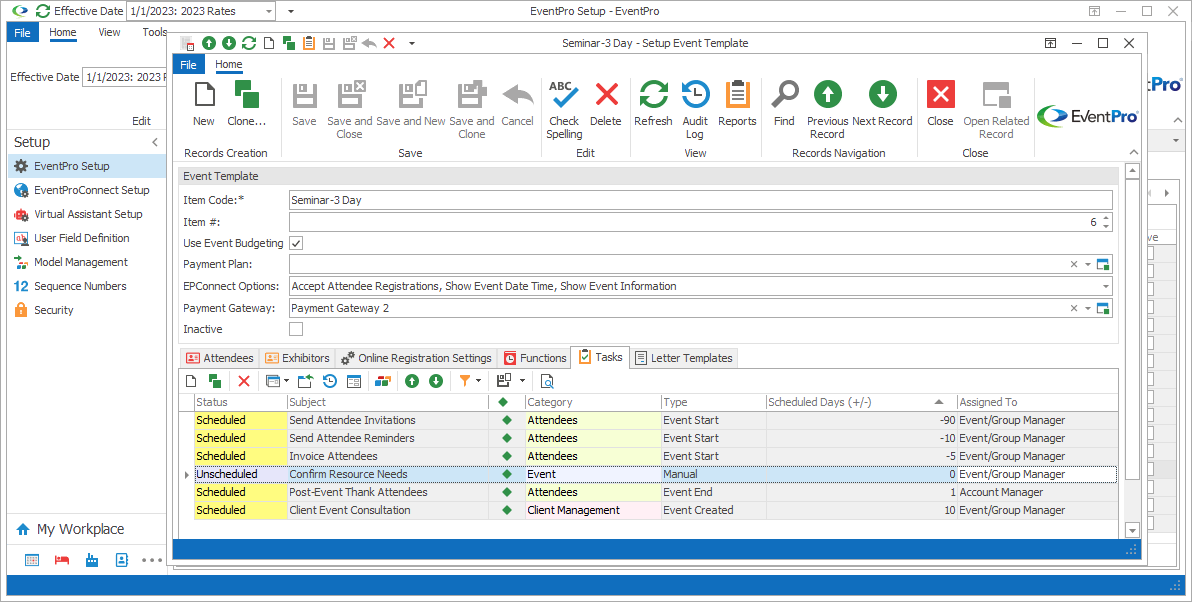Increase Item # with the spinner up arrow

click(x=1106, y=218)
